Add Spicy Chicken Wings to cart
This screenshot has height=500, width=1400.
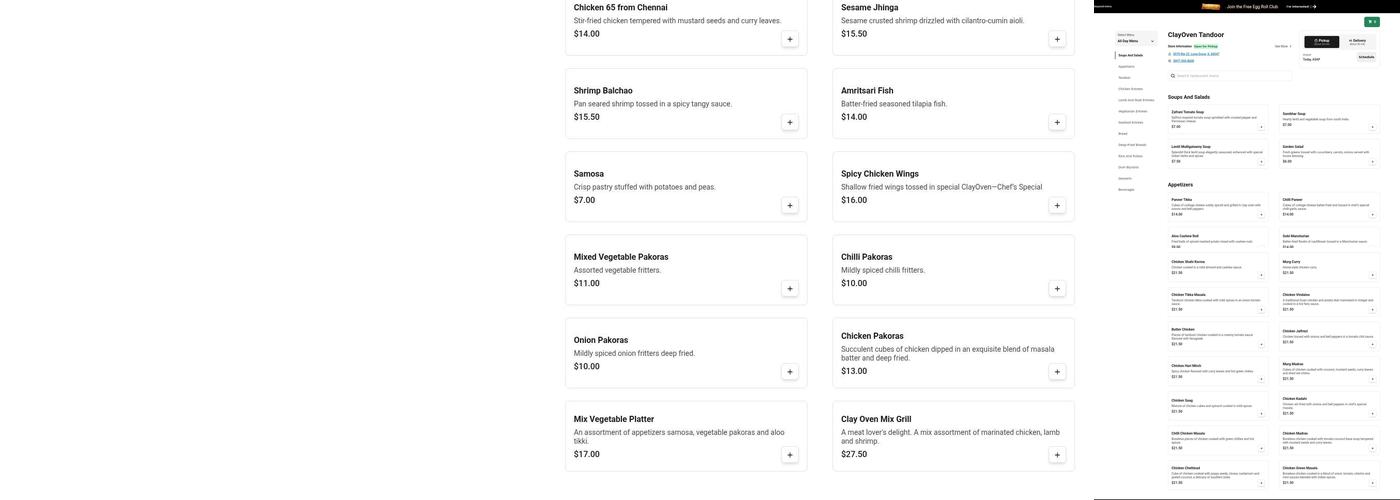[x=1057, y=205]
